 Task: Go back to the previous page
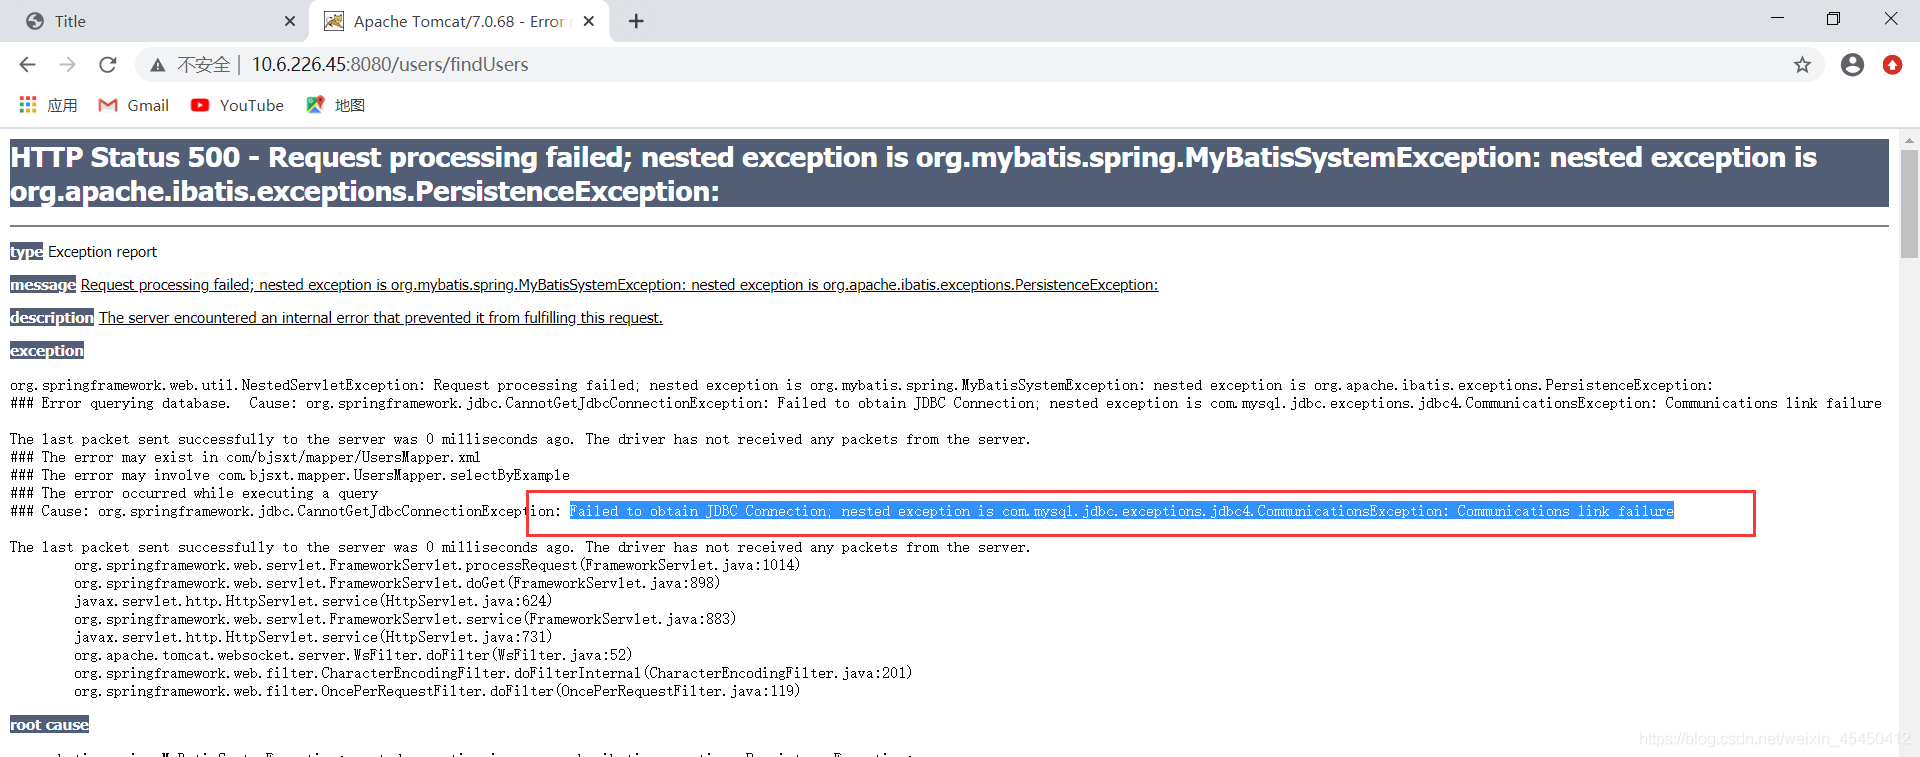click(27, 64)
